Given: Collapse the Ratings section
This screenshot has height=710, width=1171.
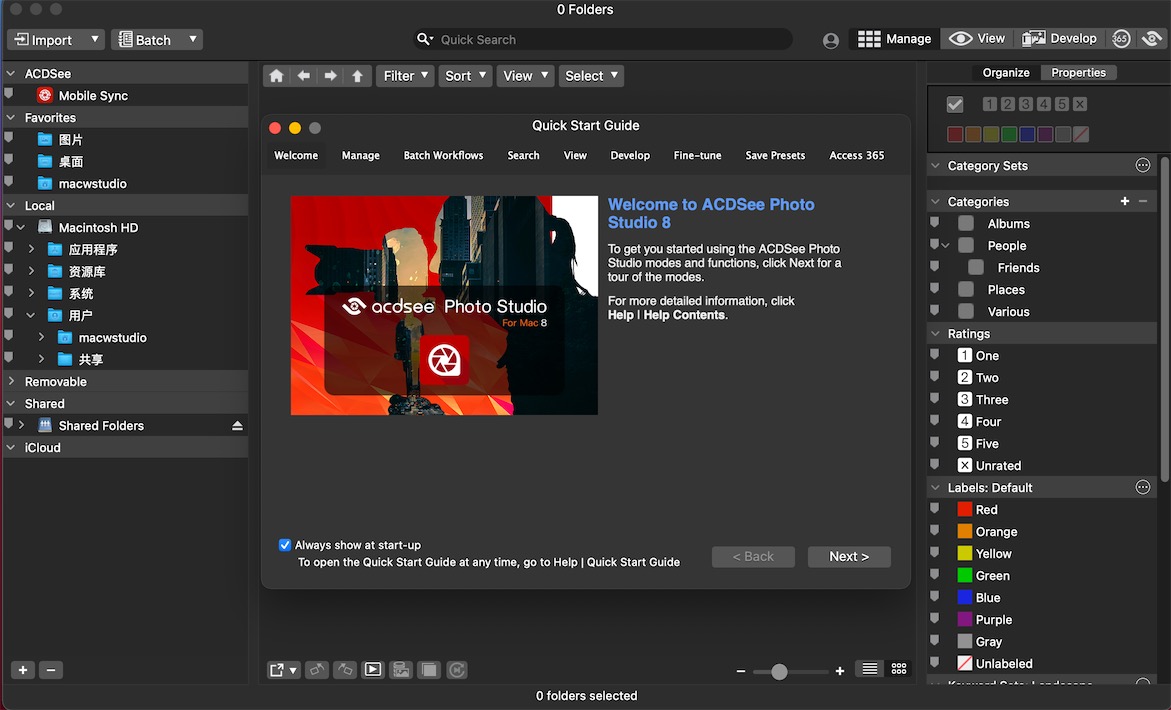Looking at the screenshot, I should tap(935, 333).
